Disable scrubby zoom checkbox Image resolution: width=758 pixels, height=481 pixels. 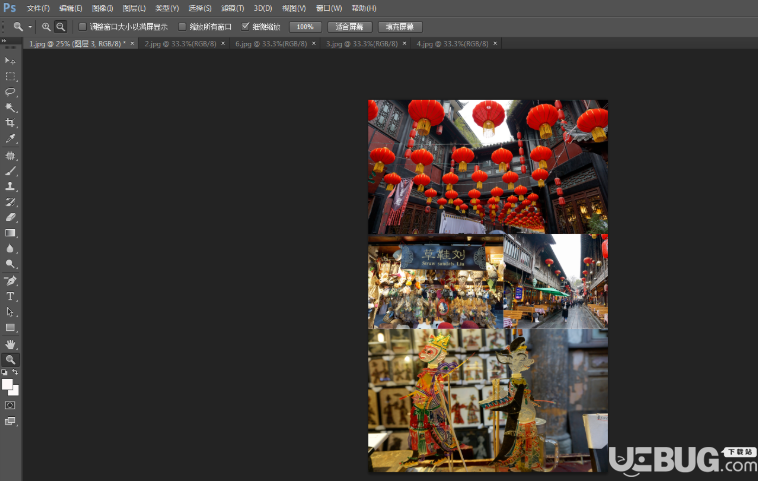coord(246,27)
